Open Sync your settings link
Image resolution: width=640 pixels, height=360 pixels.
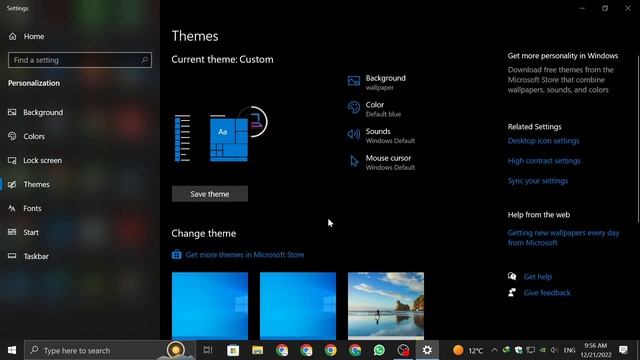(538, 181)
